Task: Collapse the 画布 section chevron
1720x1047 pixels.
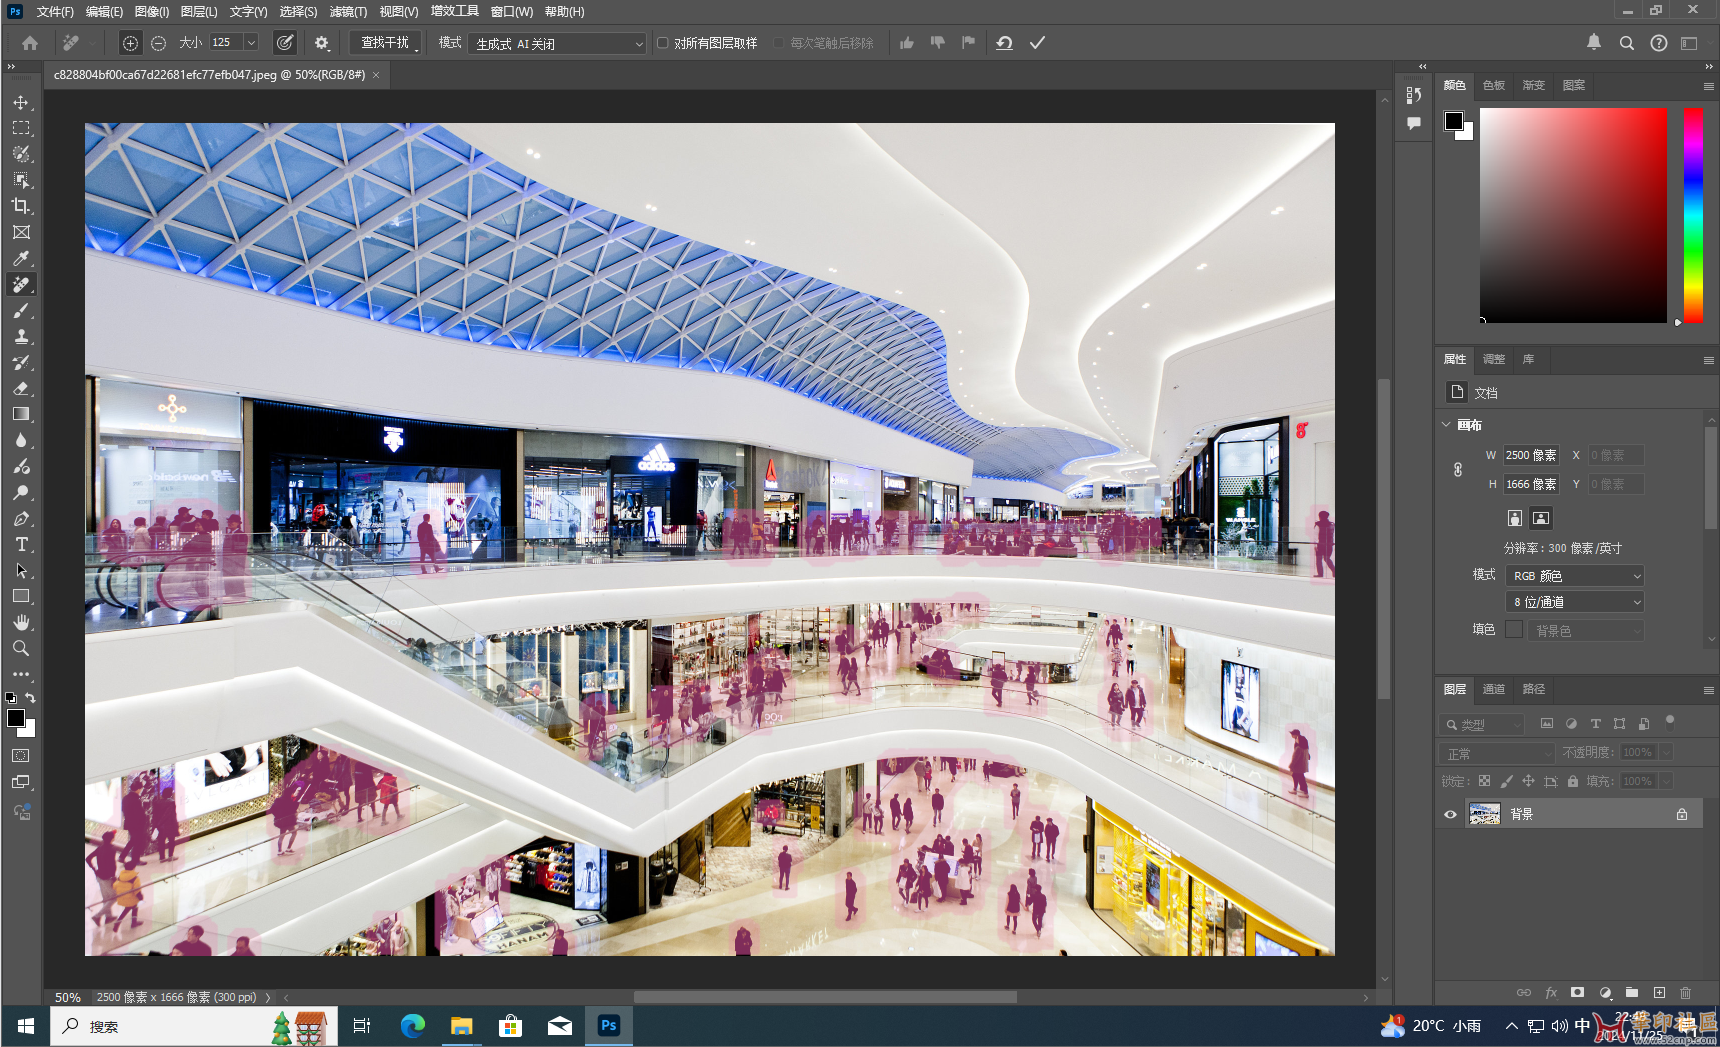Action: 1446,425
